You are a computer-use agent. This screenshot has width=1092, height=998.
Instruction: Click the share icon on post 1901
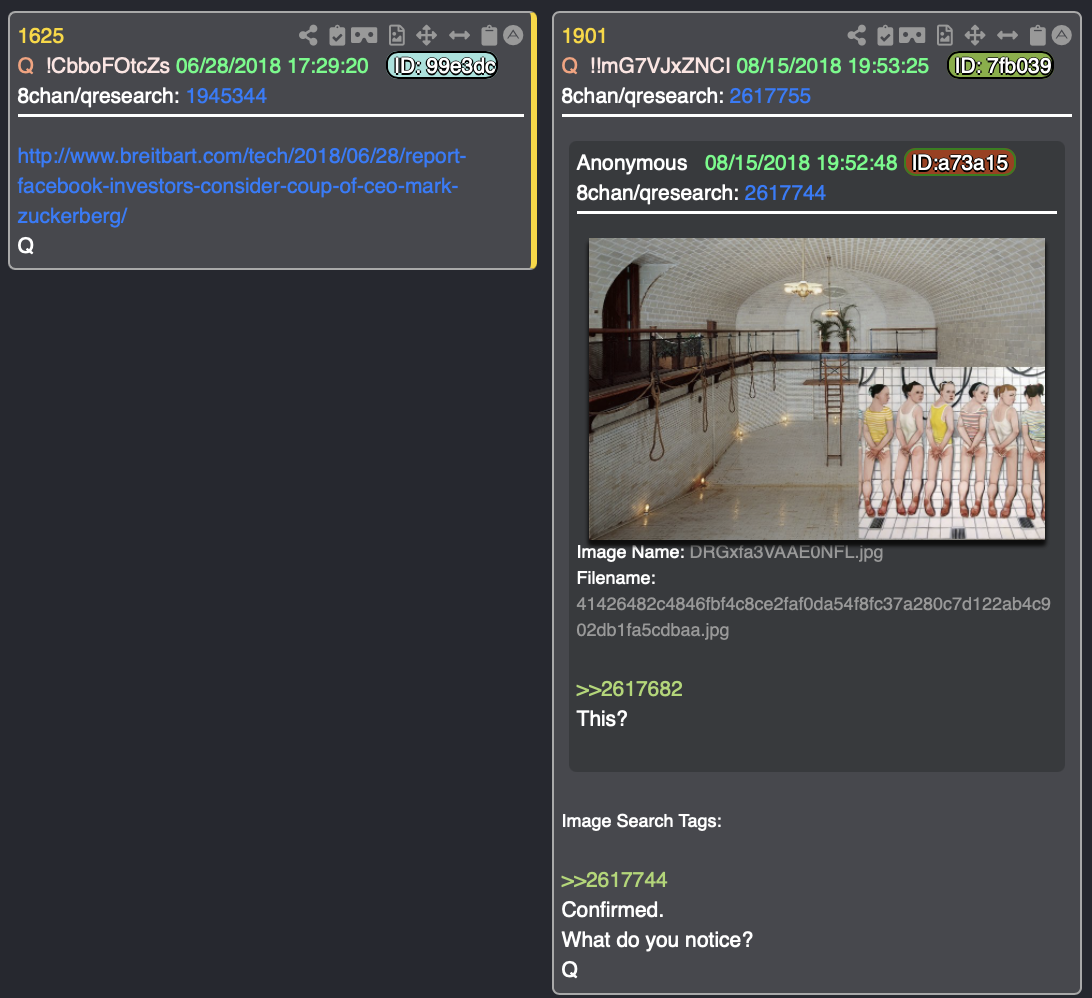click(857, 36)
